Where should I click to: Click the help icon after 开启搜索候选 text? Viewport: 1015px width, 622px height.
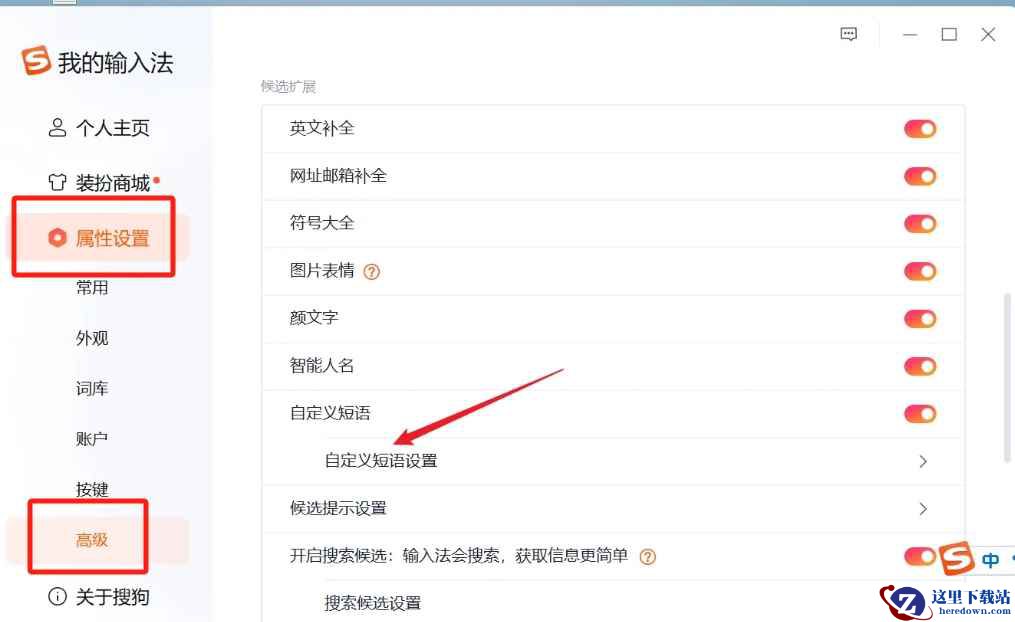(647, 557)
